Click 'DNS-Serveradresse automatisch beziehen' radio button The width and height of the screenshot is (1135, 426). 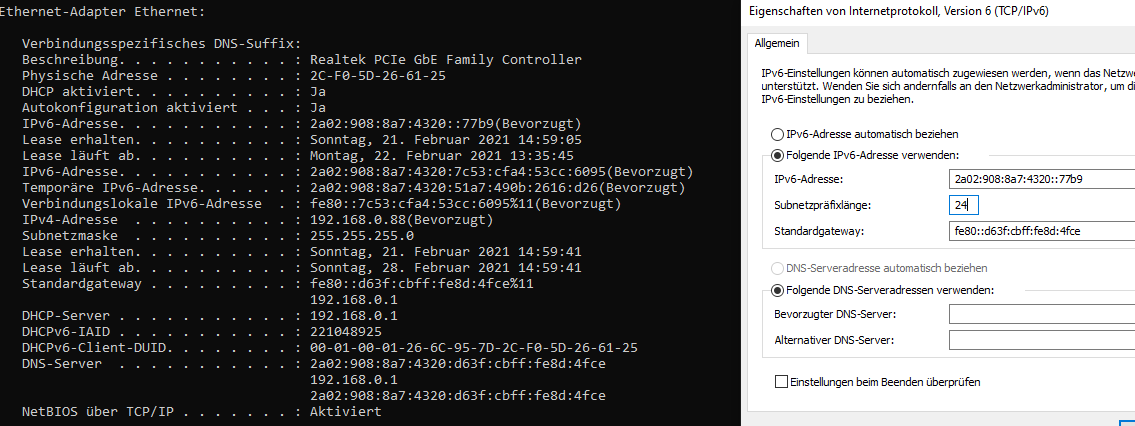click(x=778, y=268)
